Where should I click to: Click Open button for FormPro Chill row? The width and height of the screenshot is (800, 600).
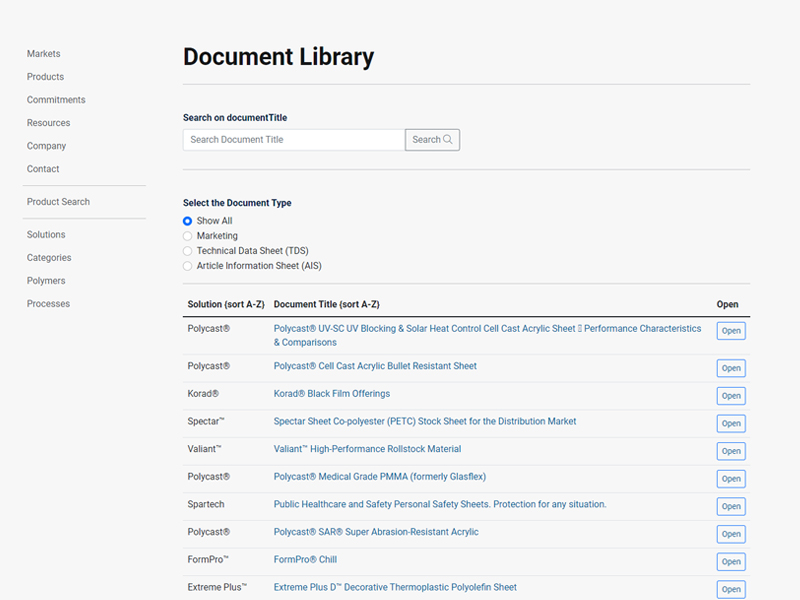coord(731,561)
